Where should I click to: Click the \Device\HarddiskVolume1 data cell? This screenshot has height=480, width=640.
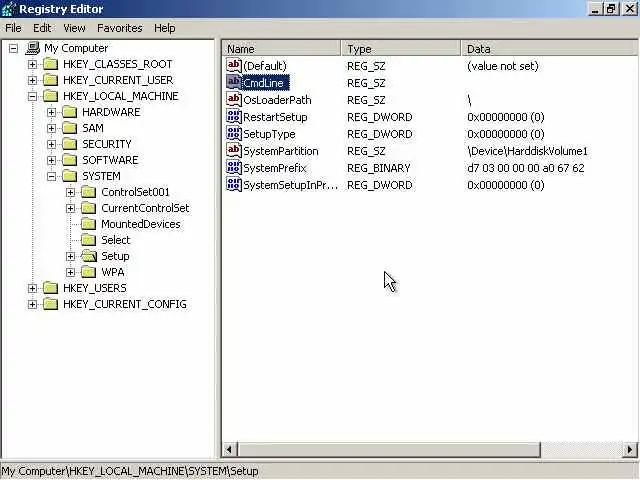(527, 151)
